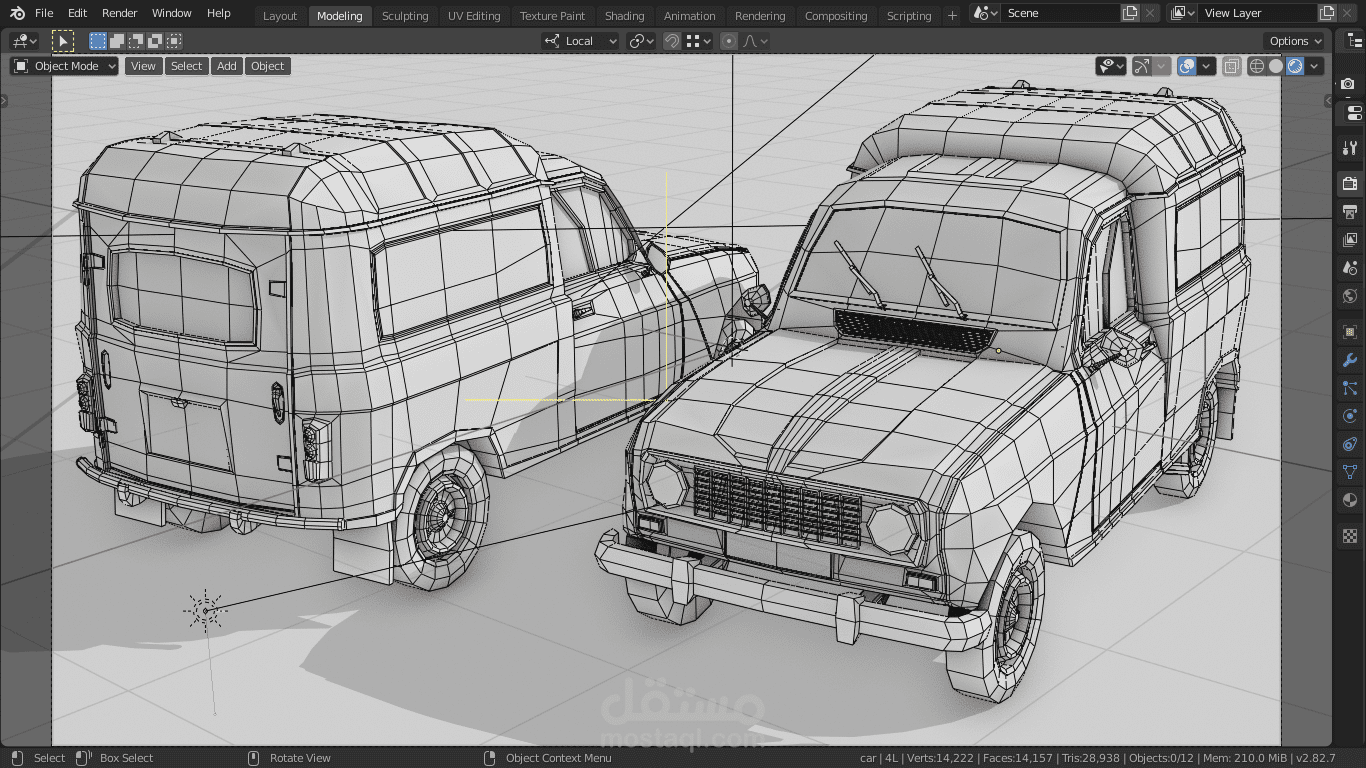The image size is (1366, 768).
Task: Open the Render menu
Action: pos(119,13)
